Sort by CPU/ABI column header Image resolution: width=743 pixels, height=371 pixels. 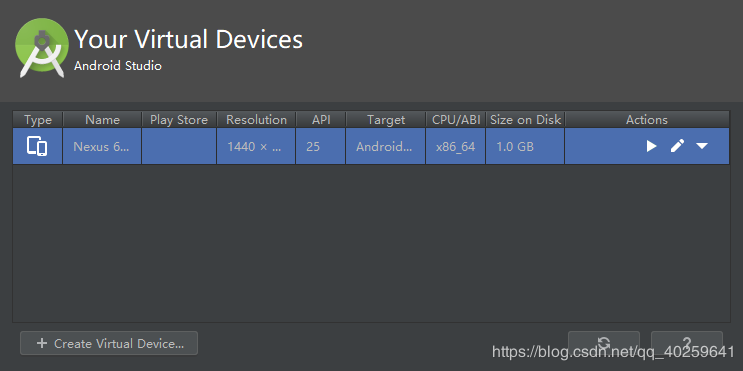coord(456,119)
